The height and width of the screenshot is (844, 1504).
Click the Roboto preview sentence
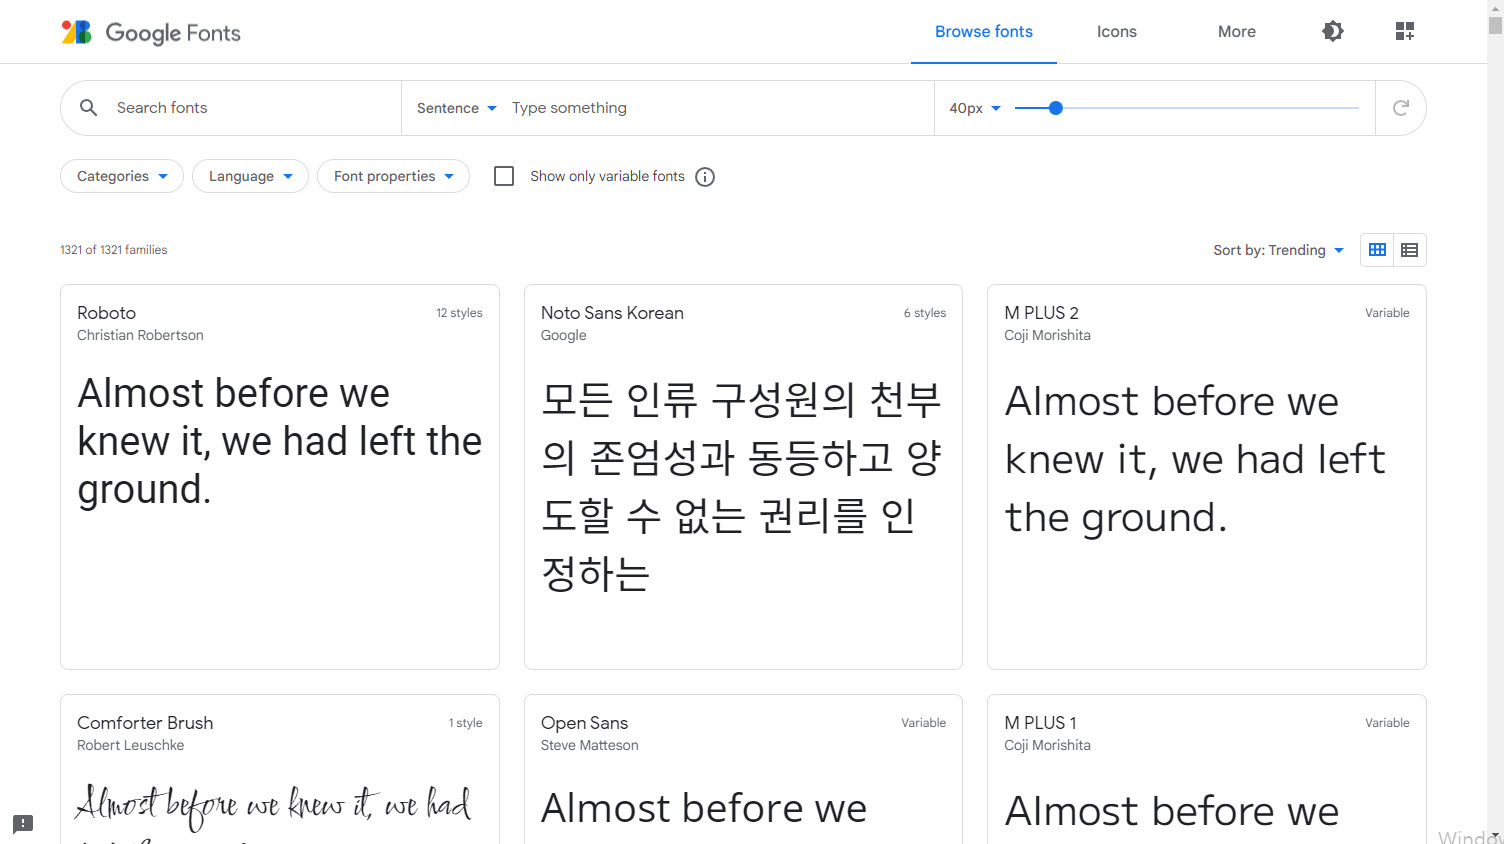click(x=280, y=441)
